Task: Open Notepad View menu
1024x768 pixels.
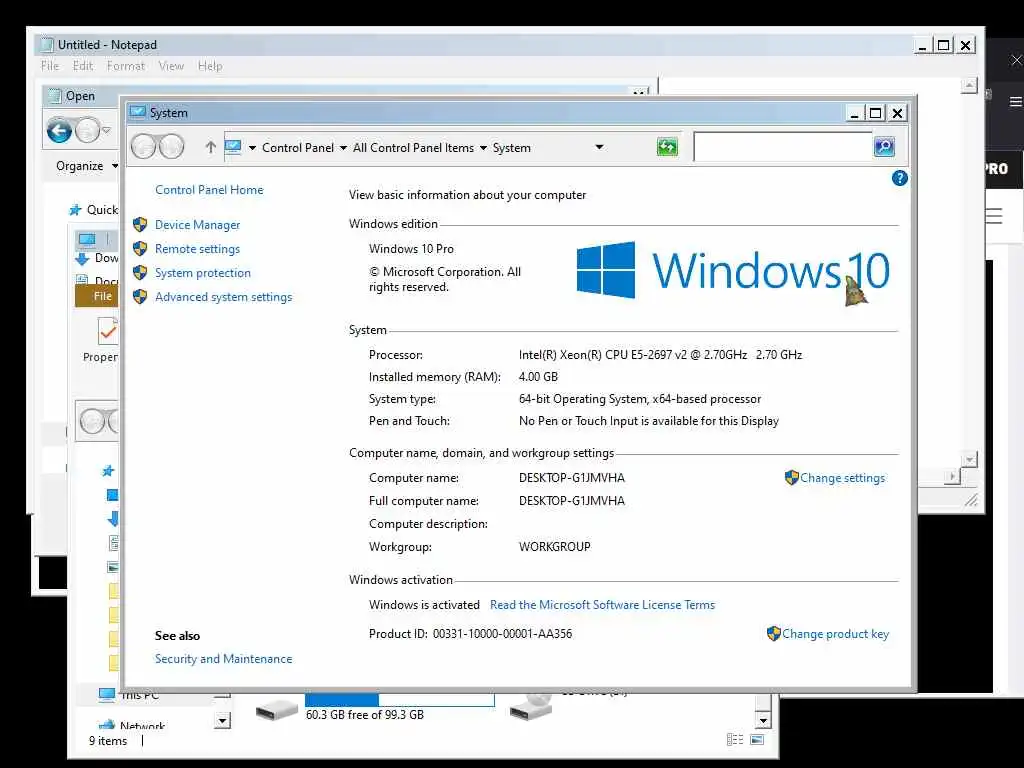Action: (171, 66)
